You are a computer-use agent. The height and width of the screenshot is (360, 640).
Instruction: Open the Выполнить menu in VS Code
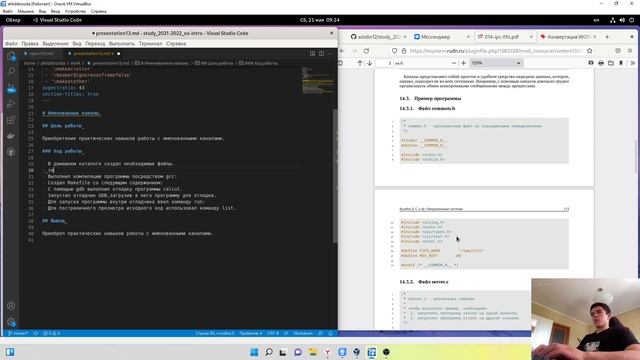tap(122, 43)
